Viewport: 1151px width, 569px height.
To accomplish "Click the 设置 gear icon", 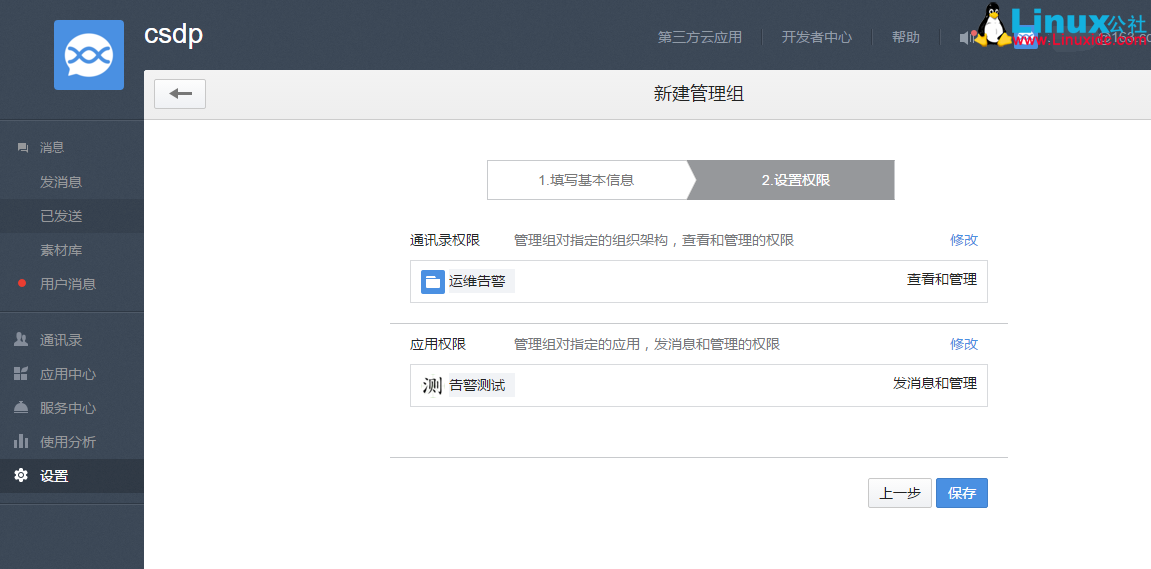I will 21,476.
